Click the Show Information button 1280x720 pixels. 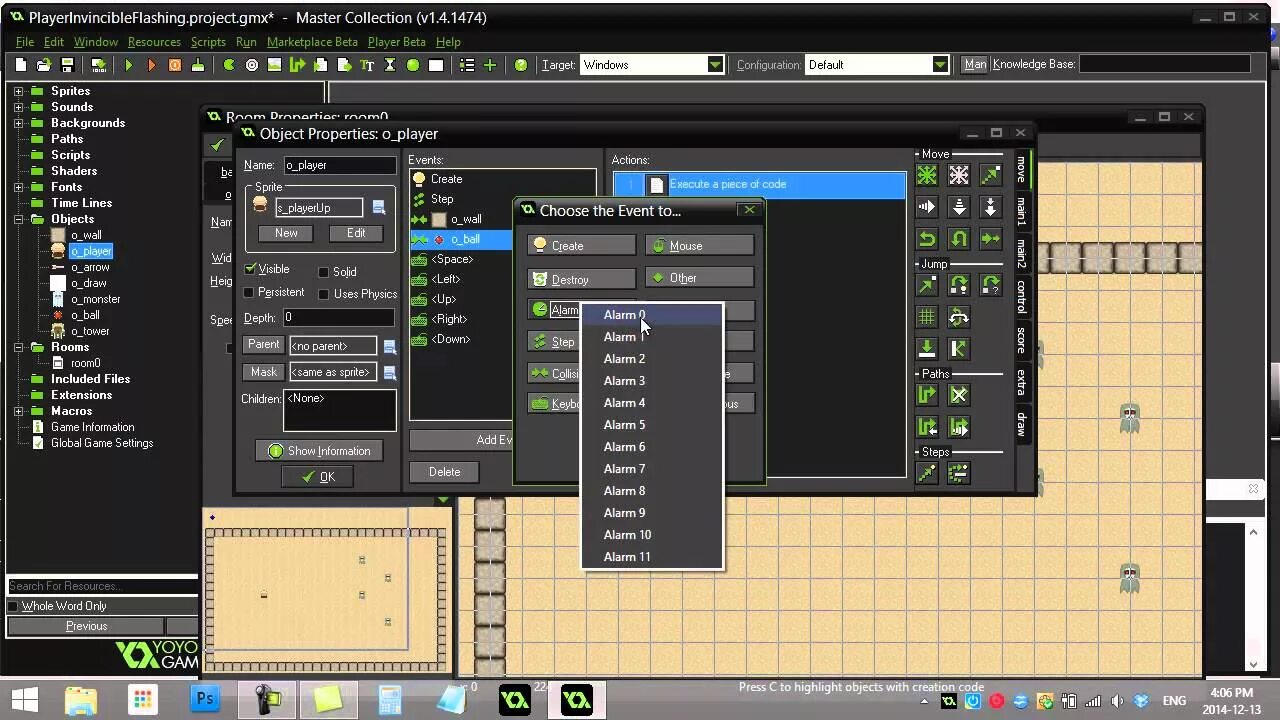point(319,451)
